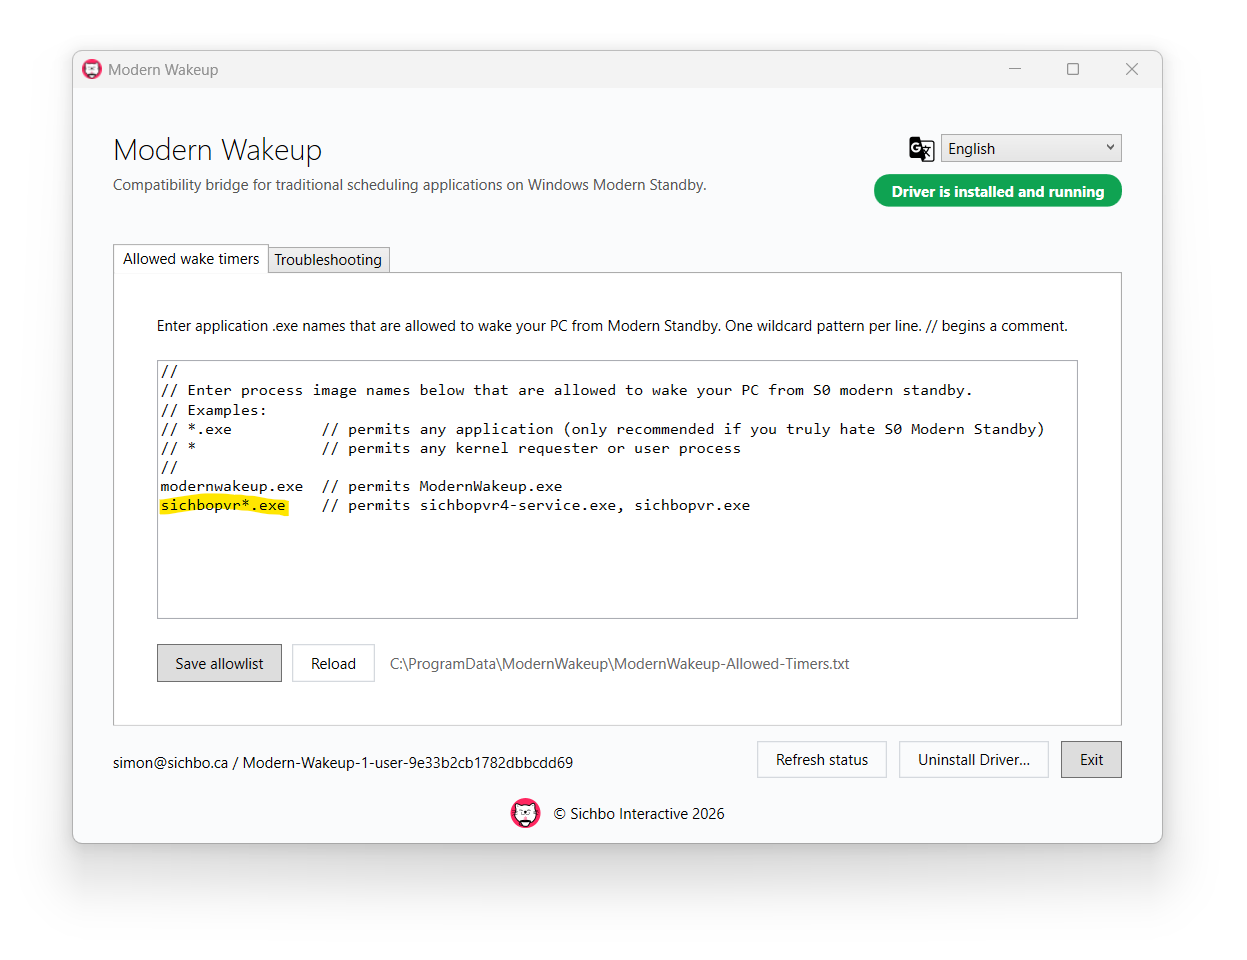Click the '// Examples:' comment line
Image resolution: width=1247 pixels, height=960 pixels.
(x=214, y=410)
